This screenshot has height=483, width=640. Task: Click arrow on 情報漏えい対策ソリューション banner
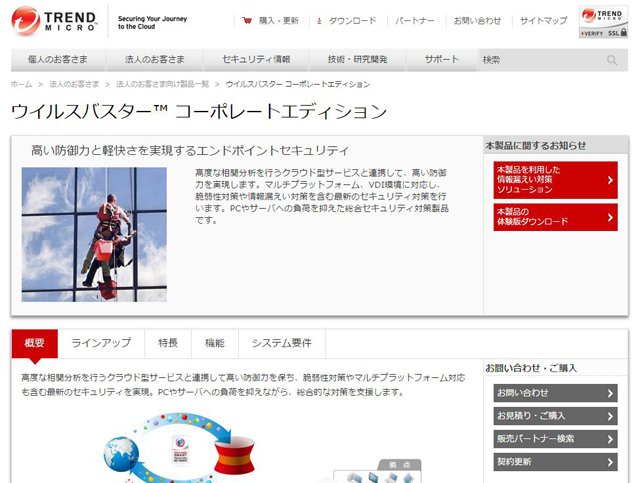coord(610,180)
